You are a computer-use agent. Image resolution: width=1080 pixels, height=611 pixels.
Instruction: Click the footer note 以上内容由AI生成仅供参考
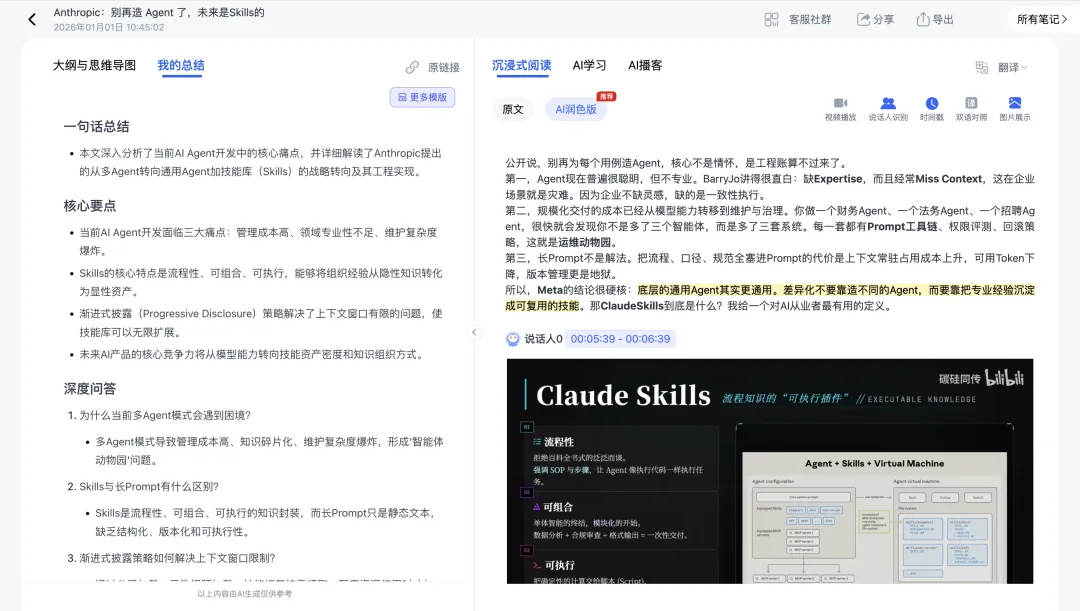pos(245,594)
